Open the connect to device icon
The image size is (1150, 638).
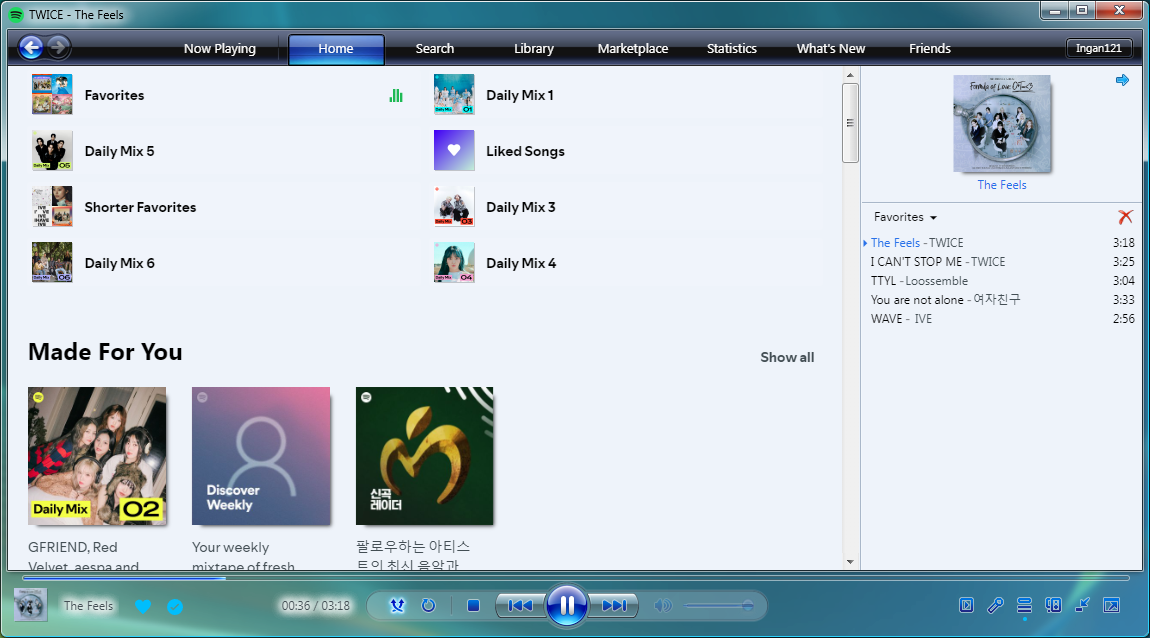click(x=1053, y=605)
